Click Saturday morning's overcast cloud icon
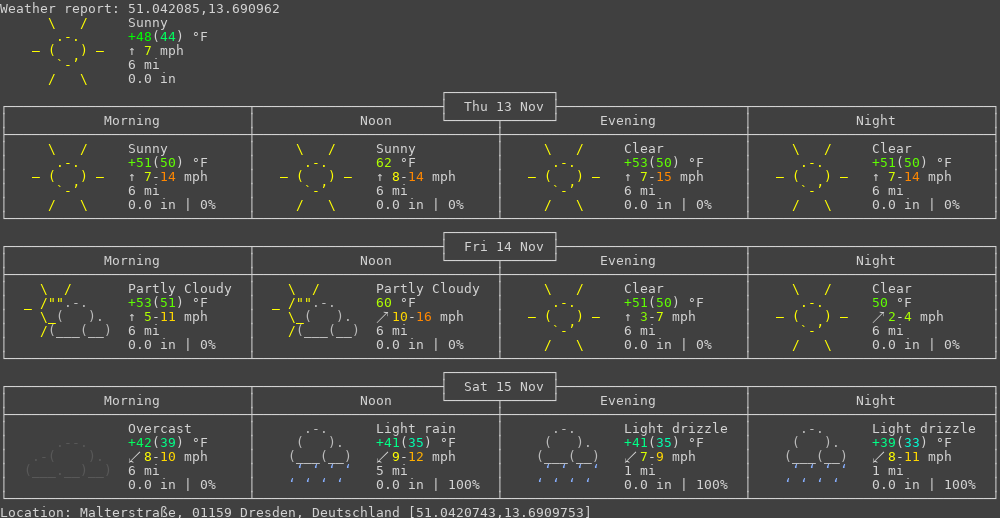Image resolution: width=1000 pixels, height=518 pixels. 68,457
